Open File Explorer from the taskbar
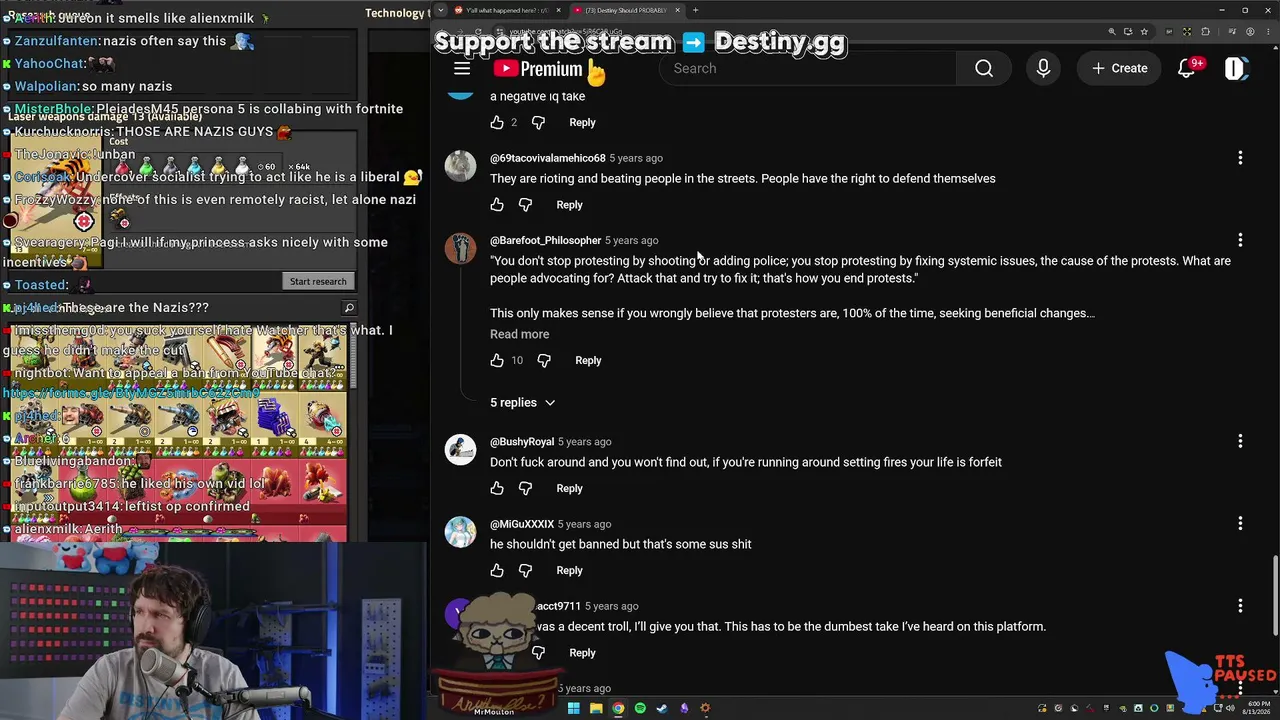The image size is (1280, 720). [596, 708]
